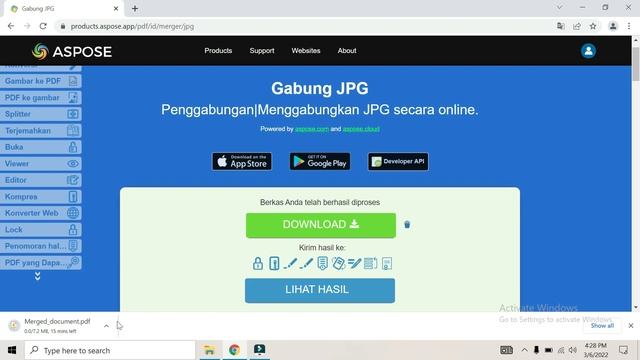This screenshot has width=640, height=360.
Task: Expand the sidebar with the double chevron
Action: [38, 276]
